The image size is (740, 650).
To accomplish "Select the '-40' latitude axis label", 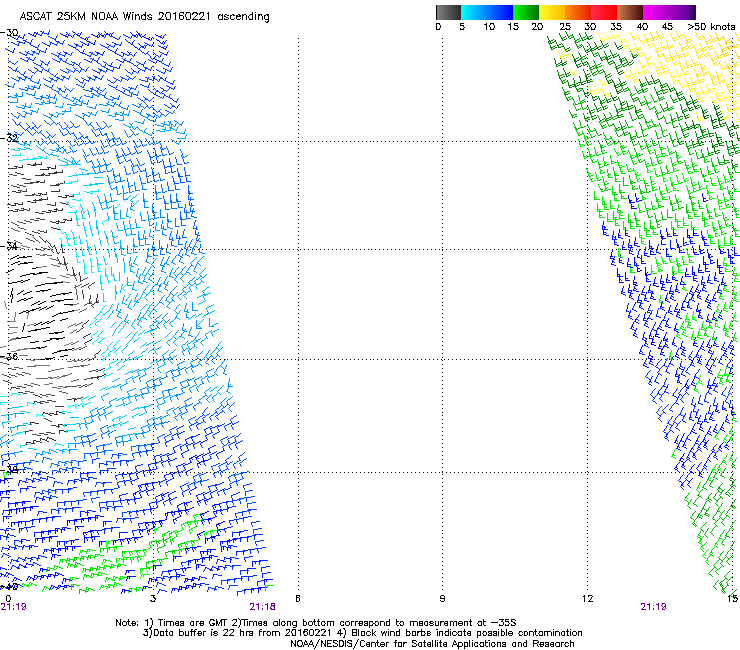I will point(9,586).
